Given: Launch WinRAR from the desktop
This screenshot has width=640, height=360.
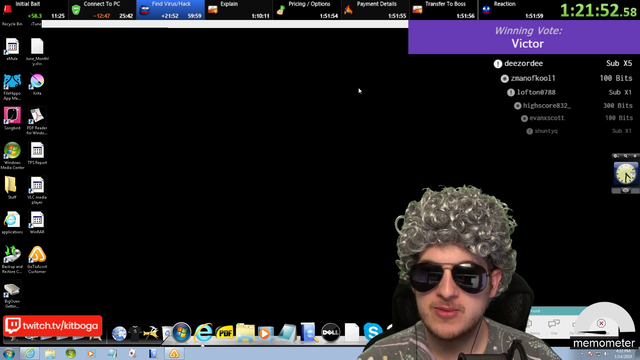Looking at the screenshot, I should click(x=37, y=223).
